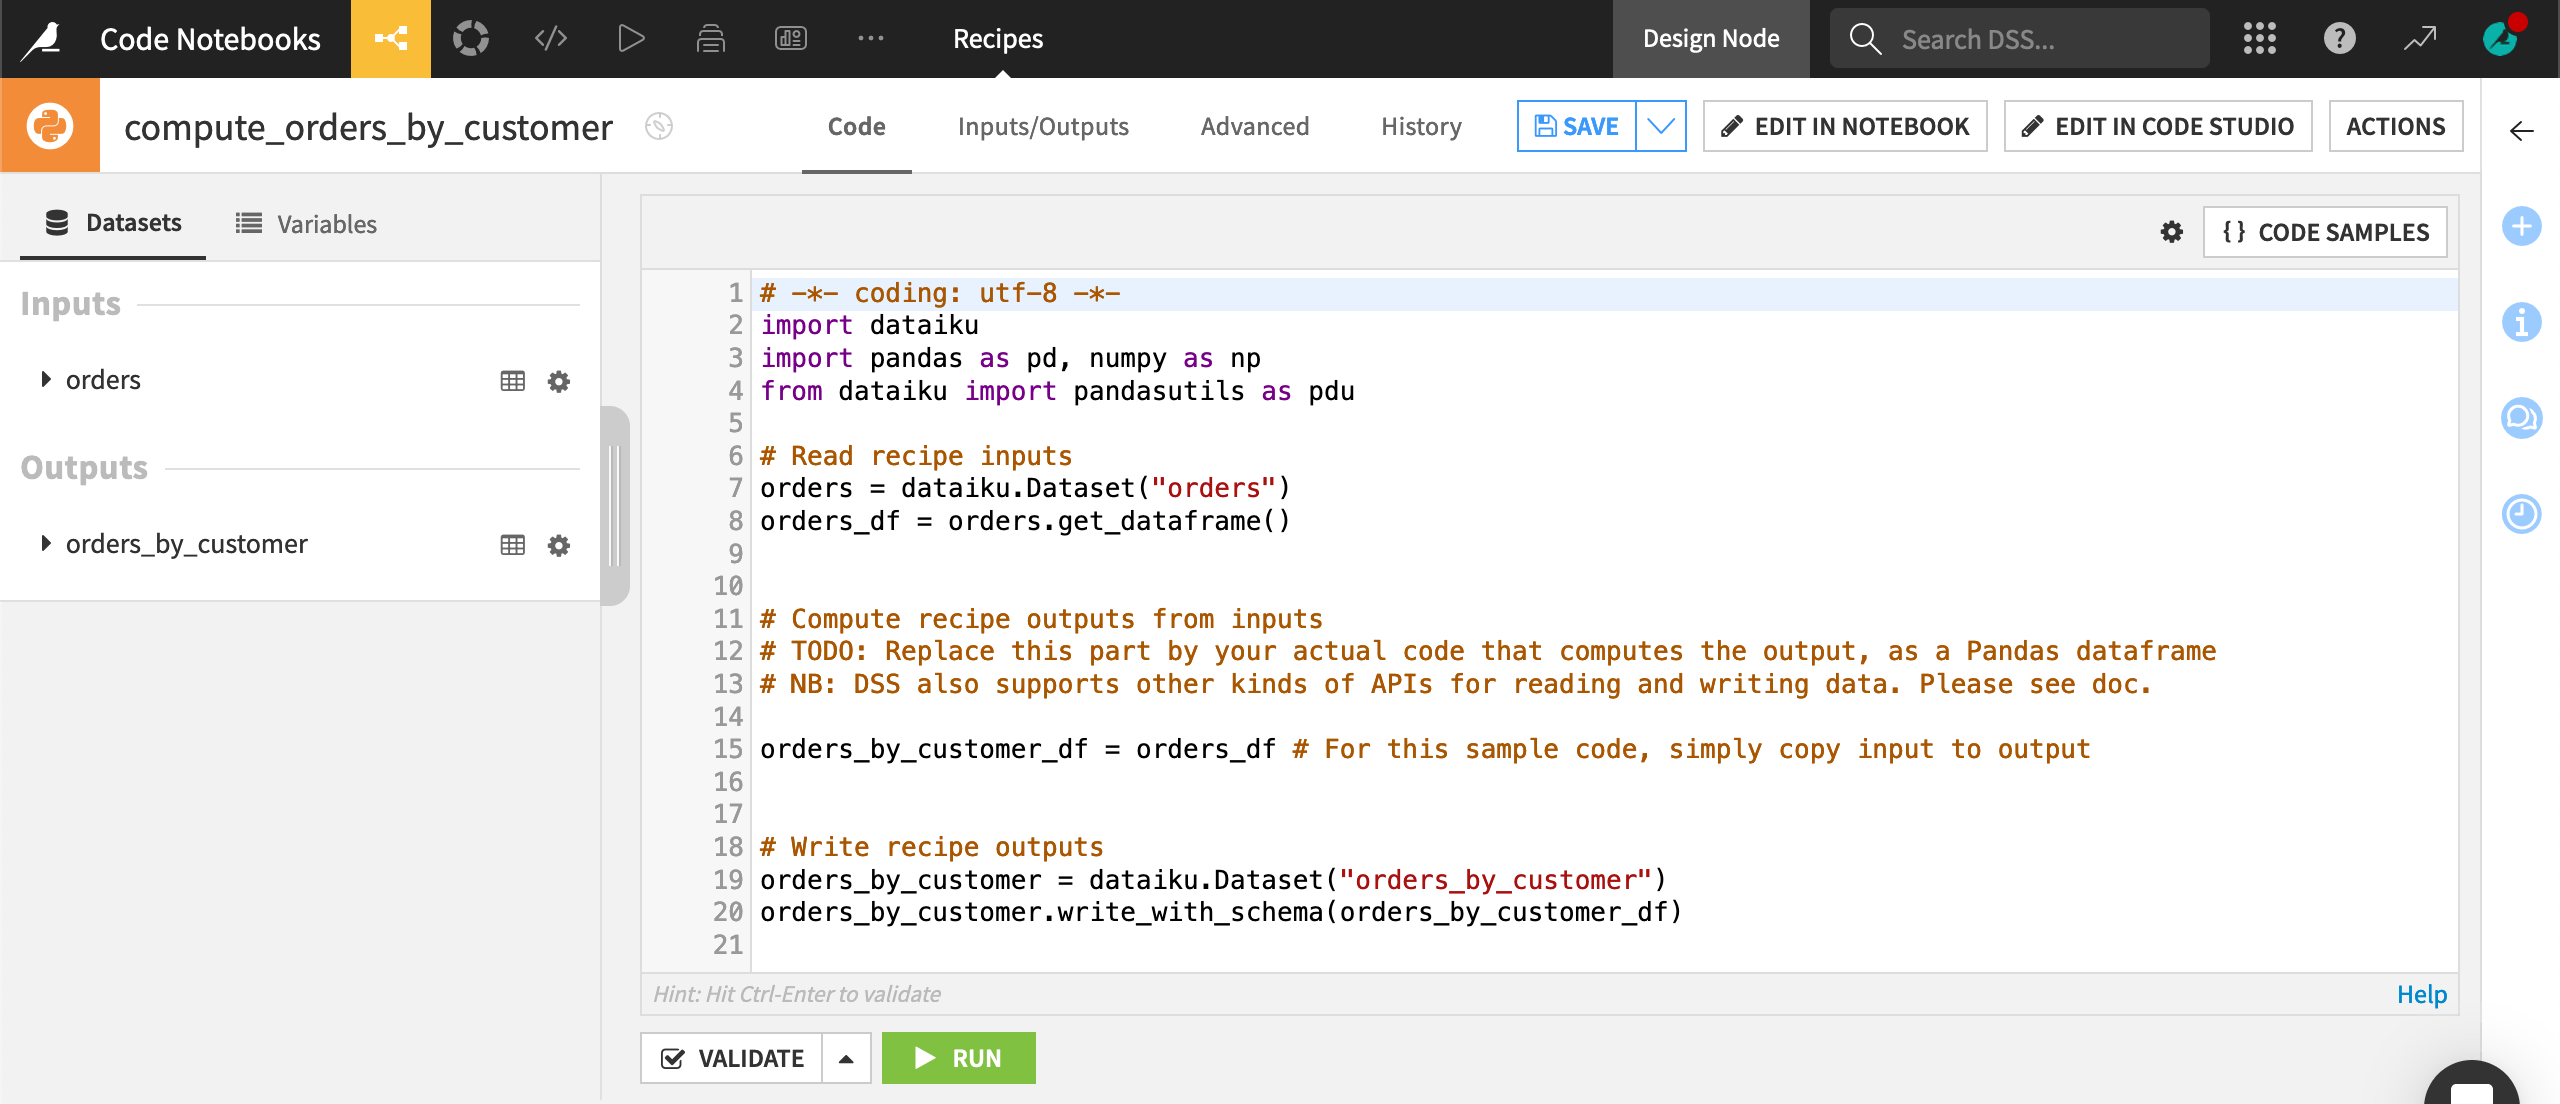The image size is (2560, 1104).
Task: Click the share/broadcast icon in toolbar
Action: [390, 39]
